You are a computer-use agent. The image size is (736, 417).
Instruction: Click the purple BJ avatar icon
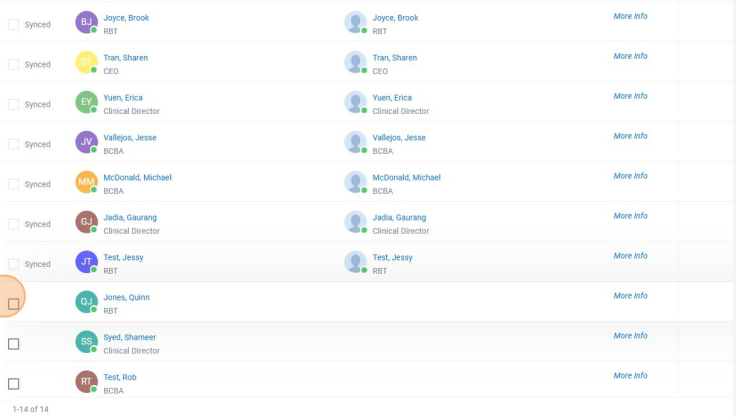tap(87, 23)
